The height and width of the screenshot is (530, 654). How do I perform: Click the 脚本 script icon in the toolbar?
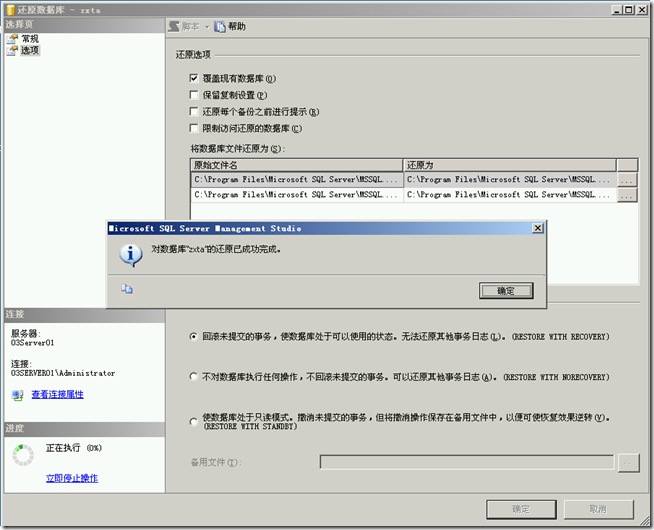click(174, 27)
